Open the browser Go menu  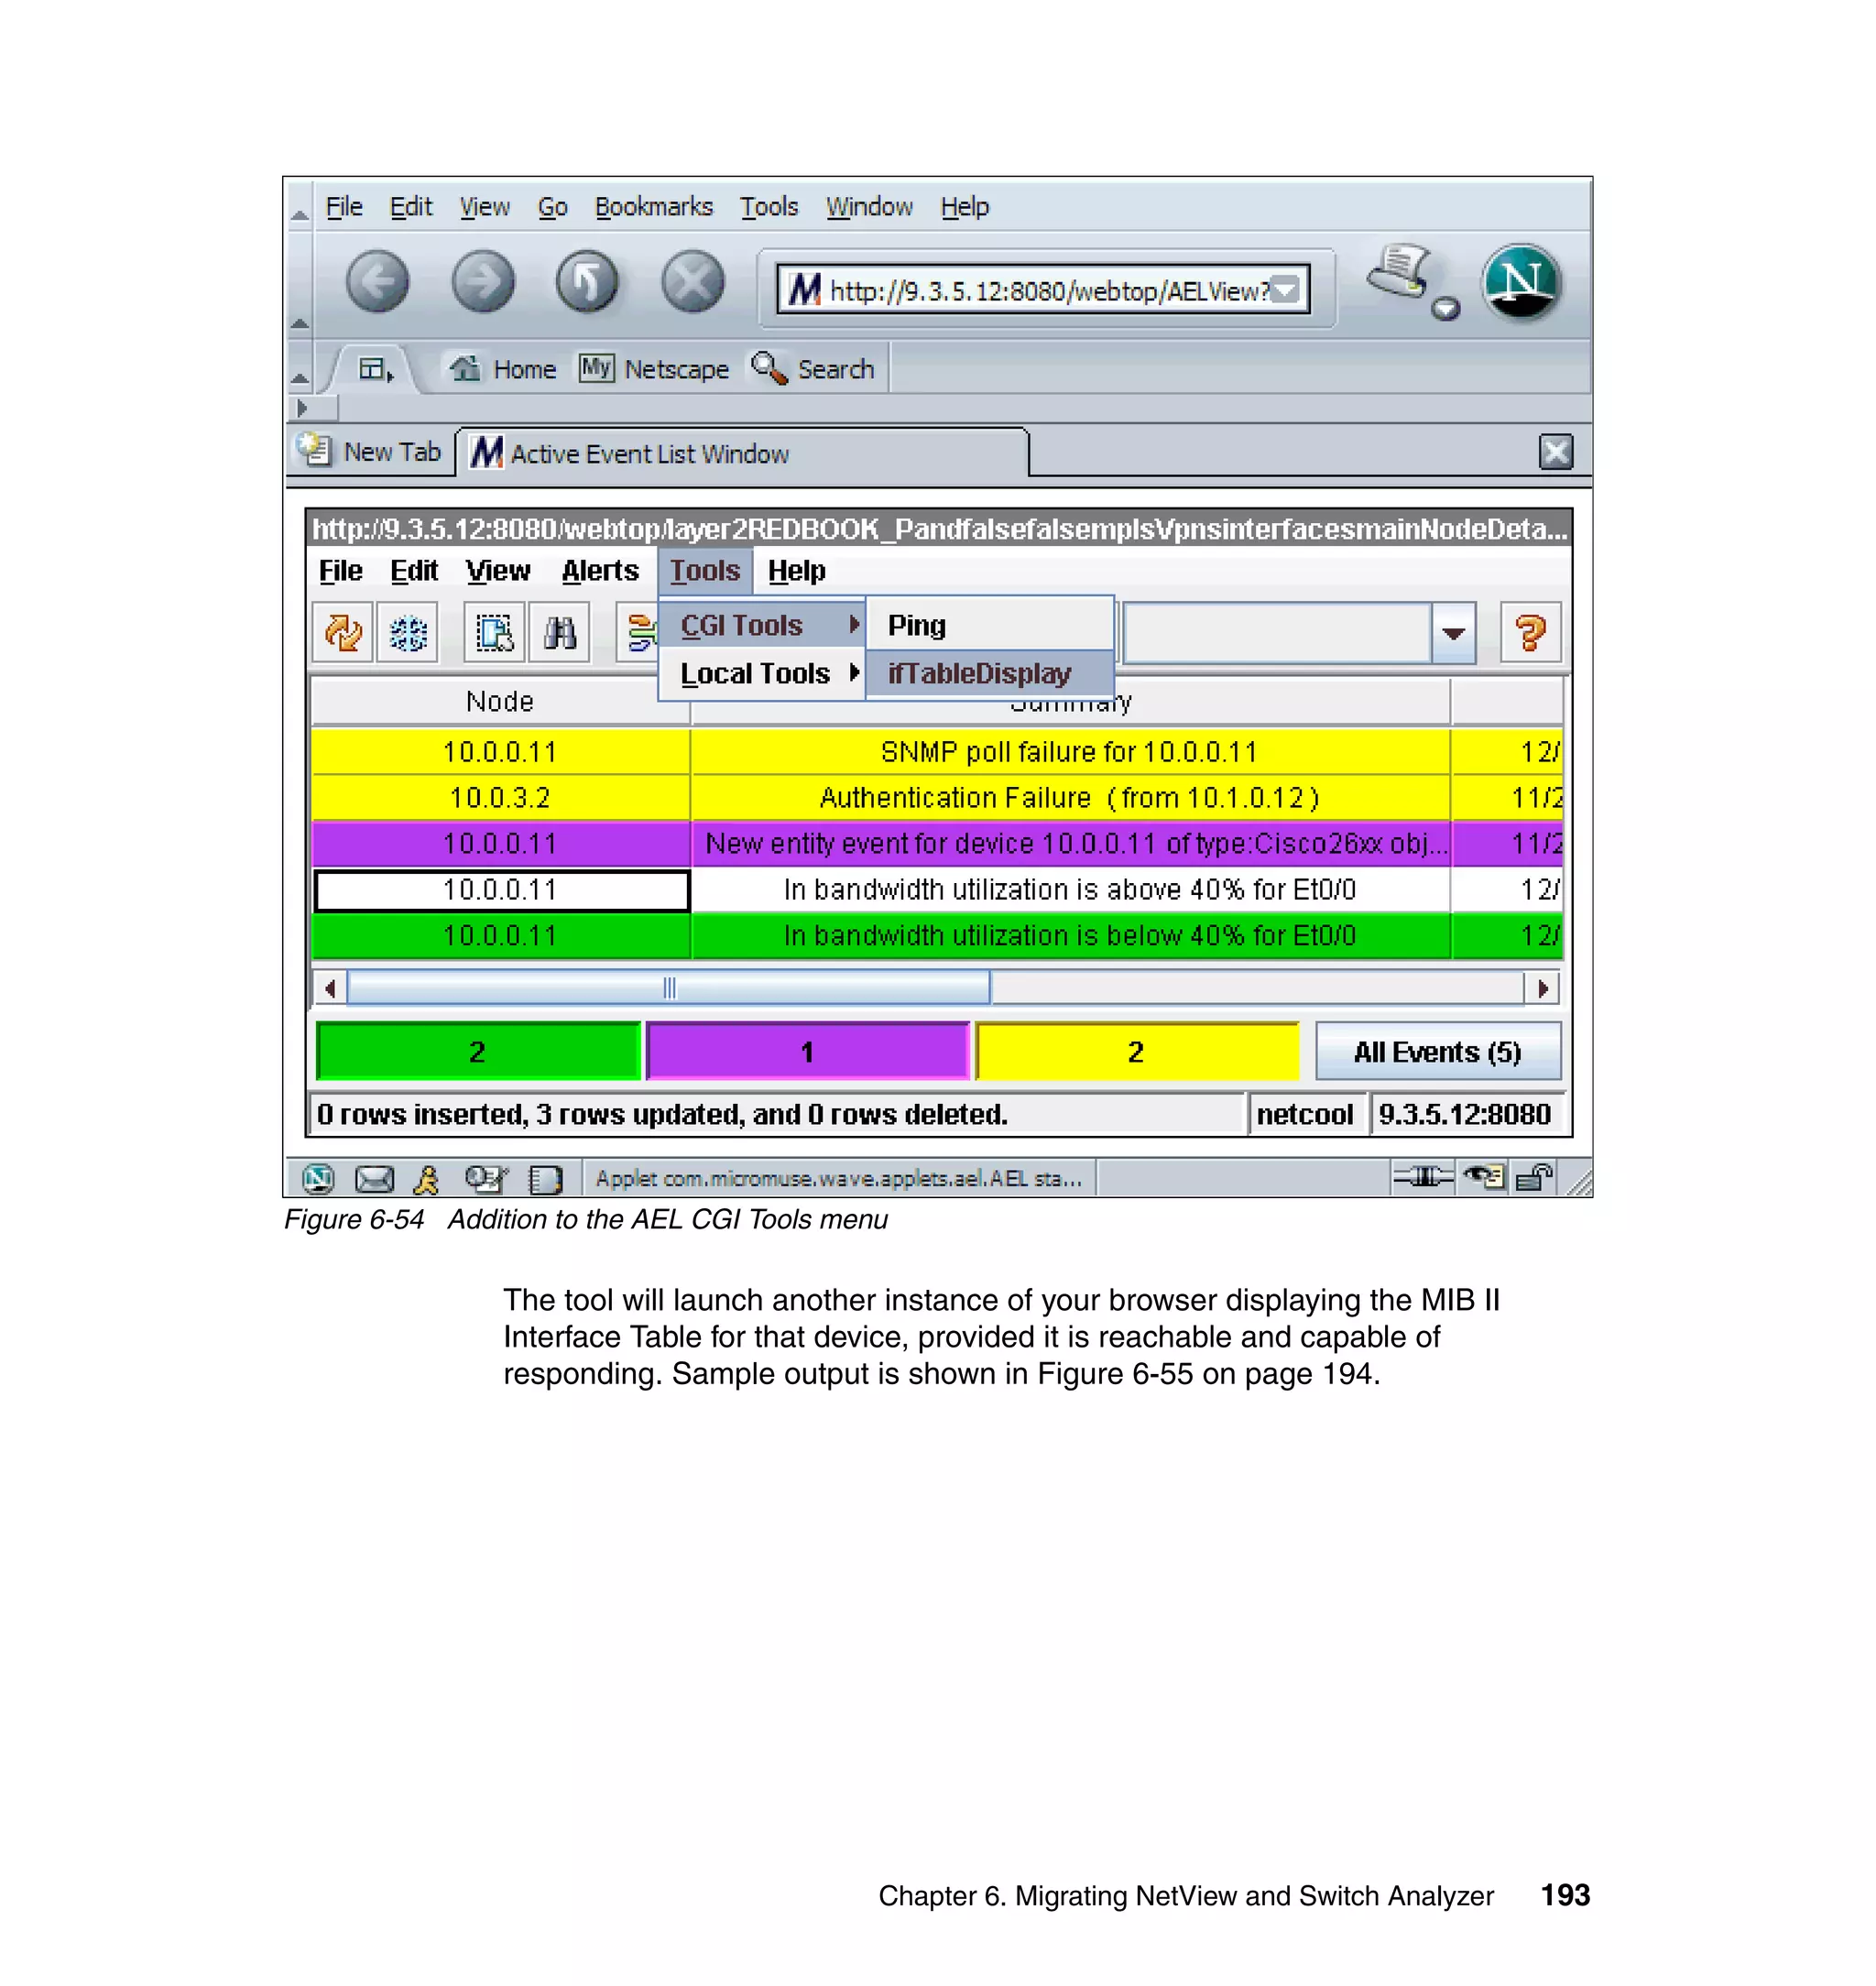pos(552,207)
